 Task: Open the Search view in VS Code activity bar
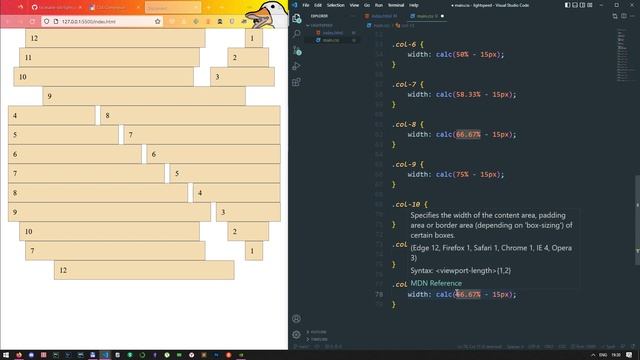click(x=297, y=34)
